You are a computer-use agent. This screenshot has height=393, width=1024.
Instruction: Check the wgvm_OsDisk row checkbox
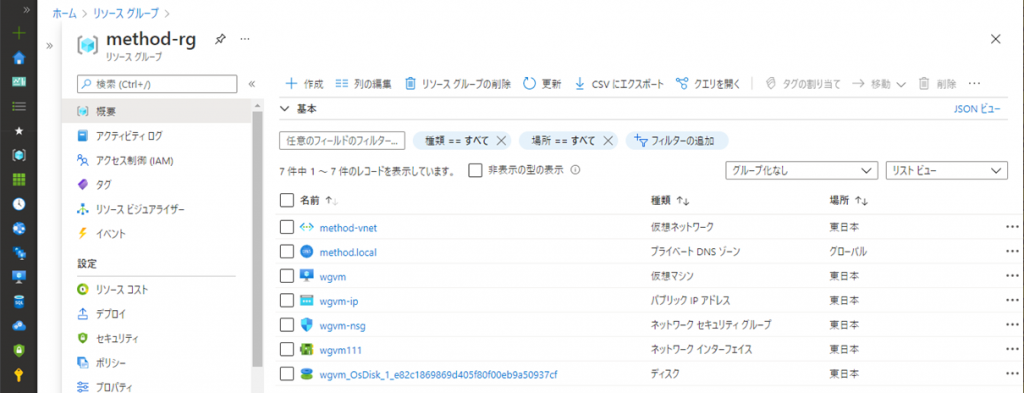286,374
